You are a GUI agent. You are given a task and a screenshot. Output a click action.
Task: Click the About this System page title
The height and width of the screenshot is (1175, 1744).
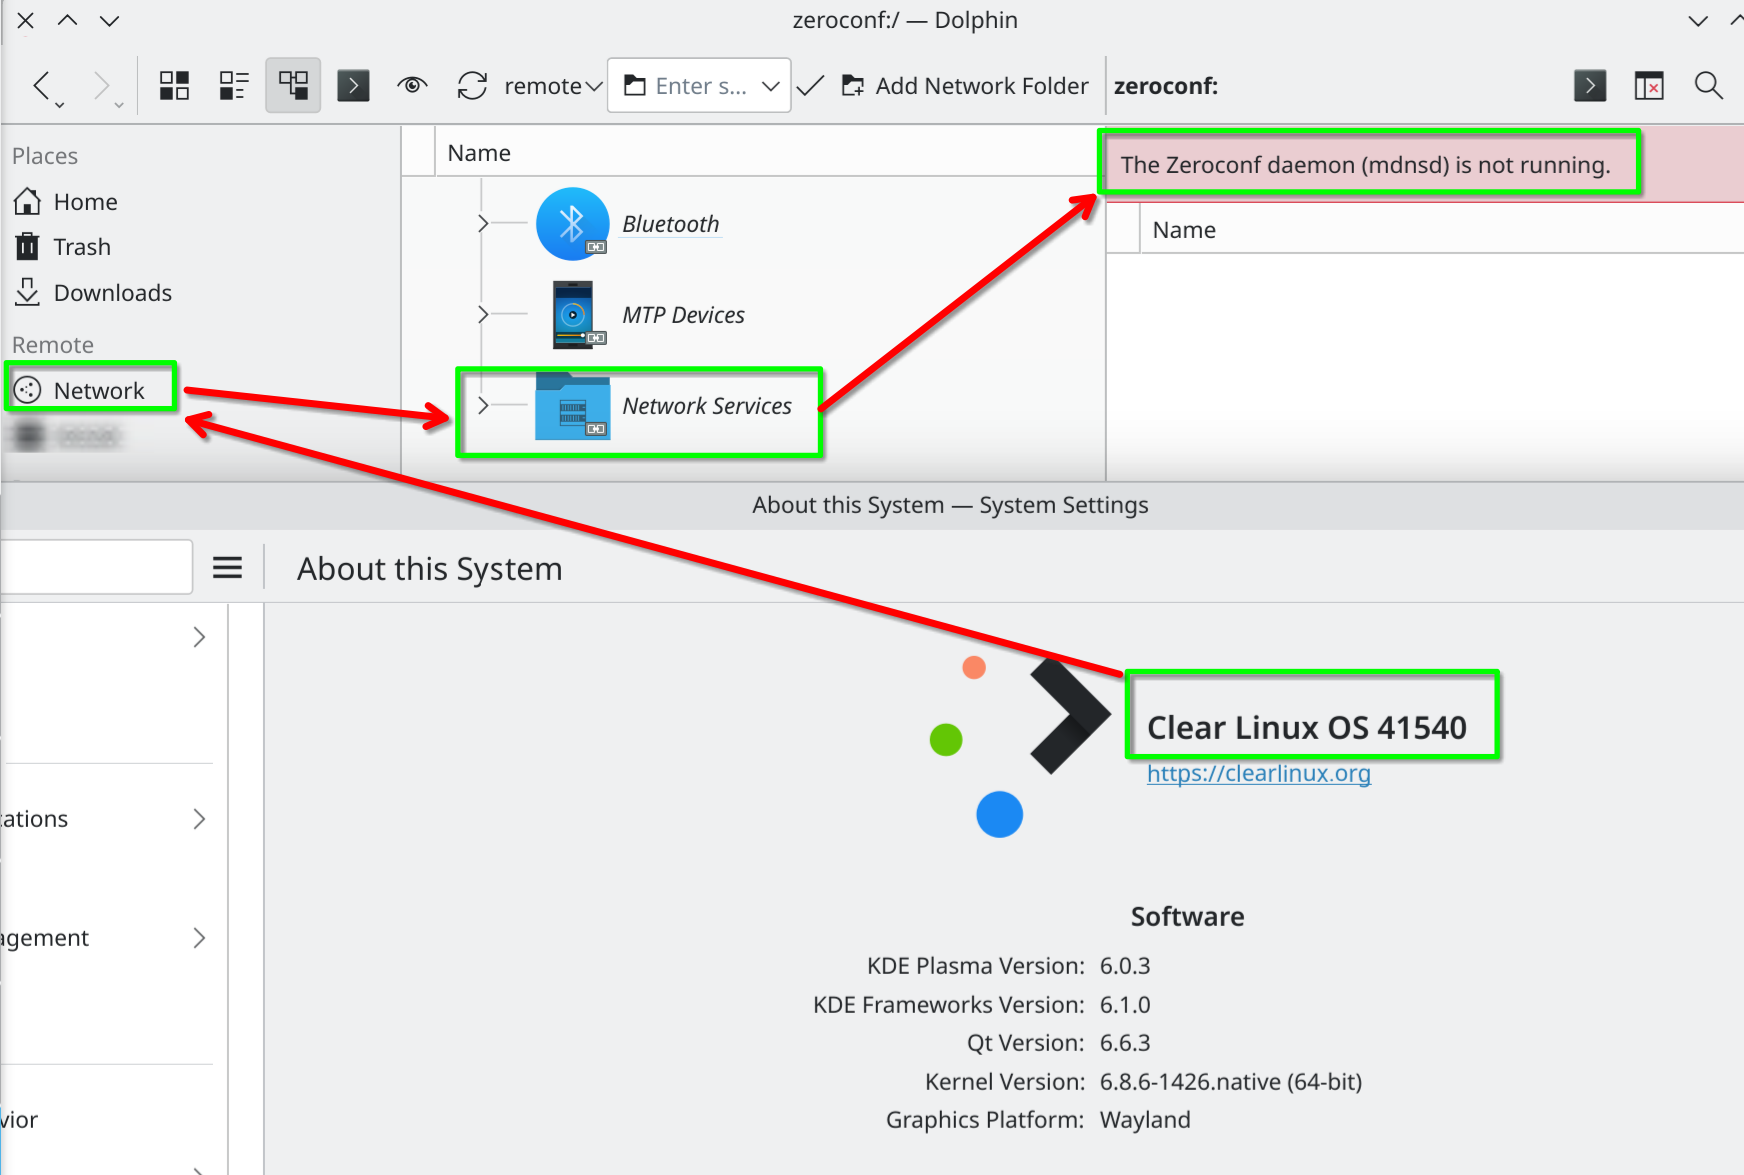click(430, 568)
